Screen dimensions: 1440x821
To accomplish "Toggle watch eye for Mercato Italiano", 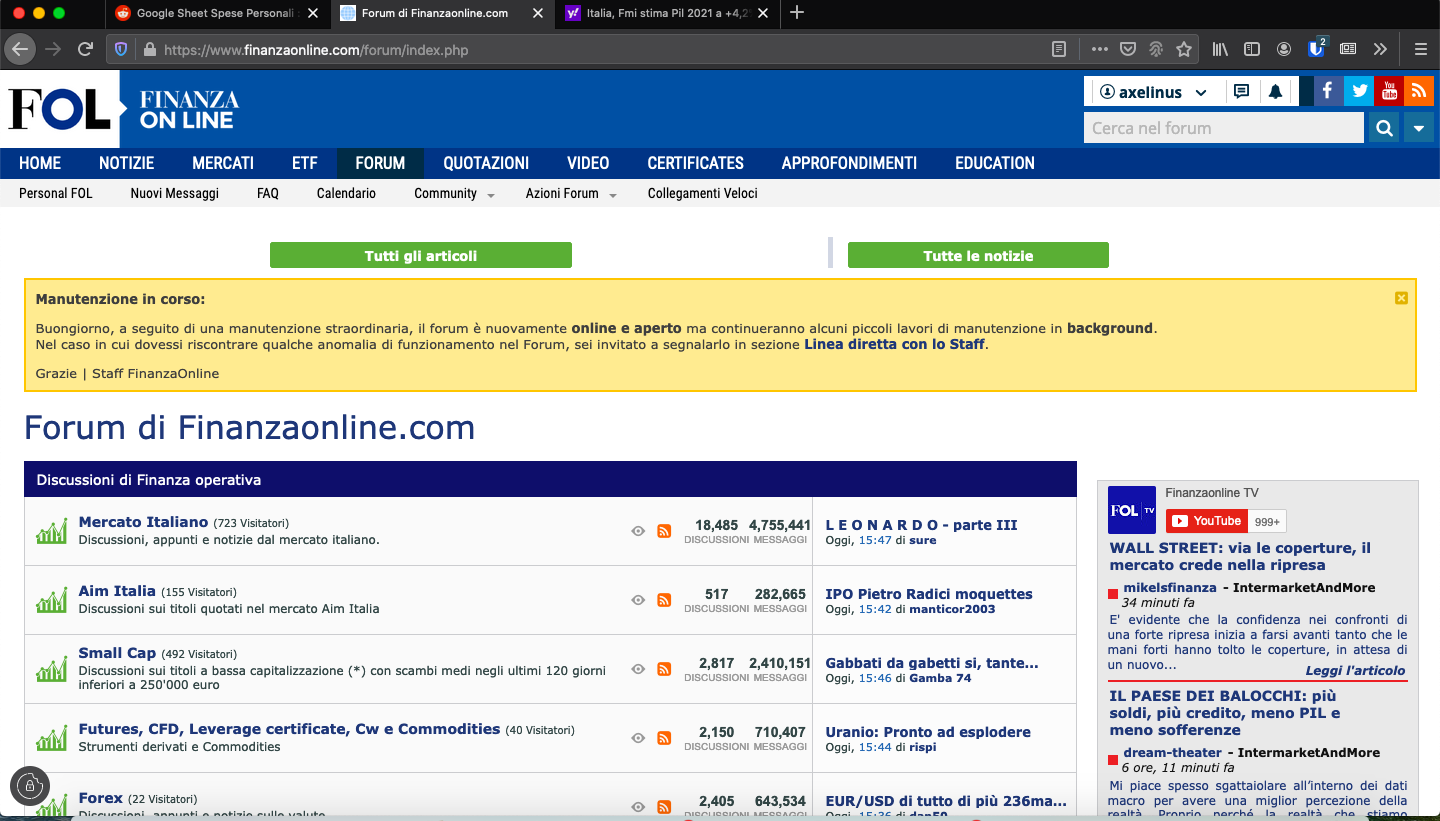I will point(638,531).
